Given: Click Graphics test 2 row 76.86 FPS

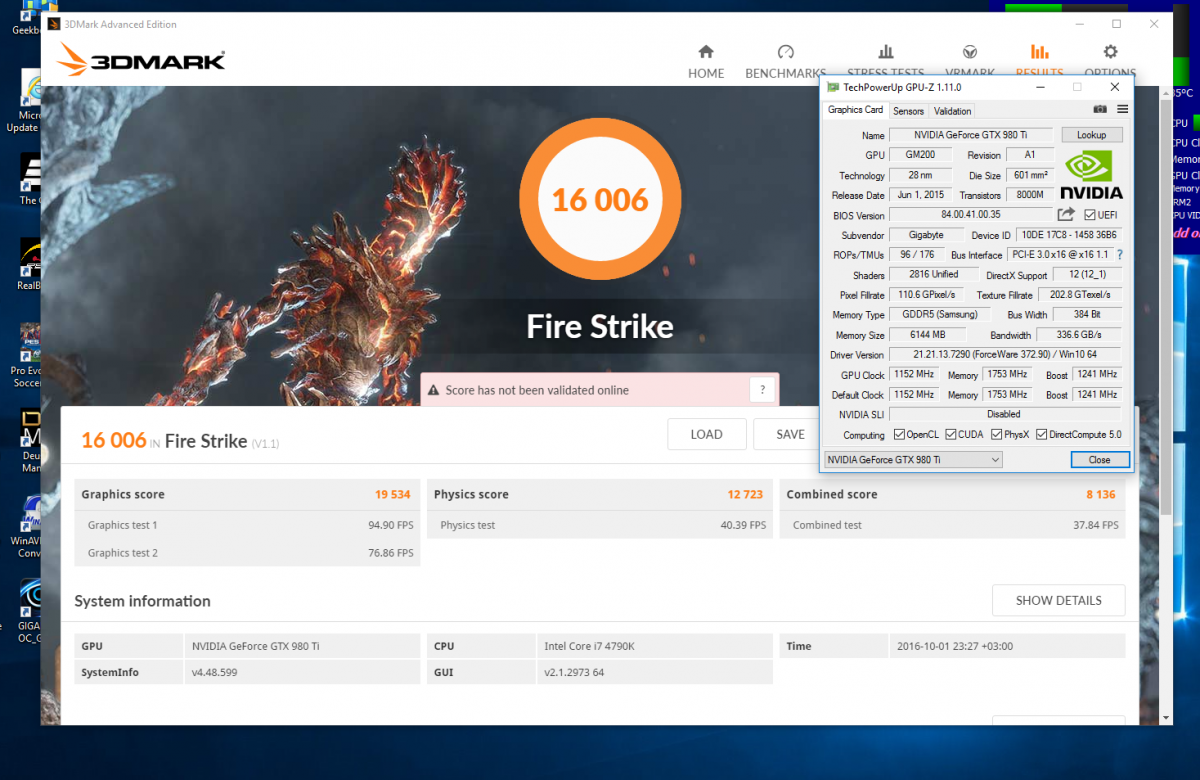Looking at the screenshot, I should click(x=247, y=553).
